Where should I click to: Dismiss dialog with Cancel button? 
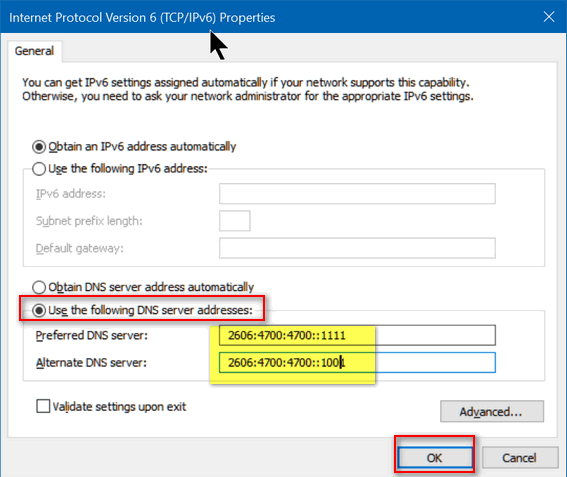pos(520,458)
